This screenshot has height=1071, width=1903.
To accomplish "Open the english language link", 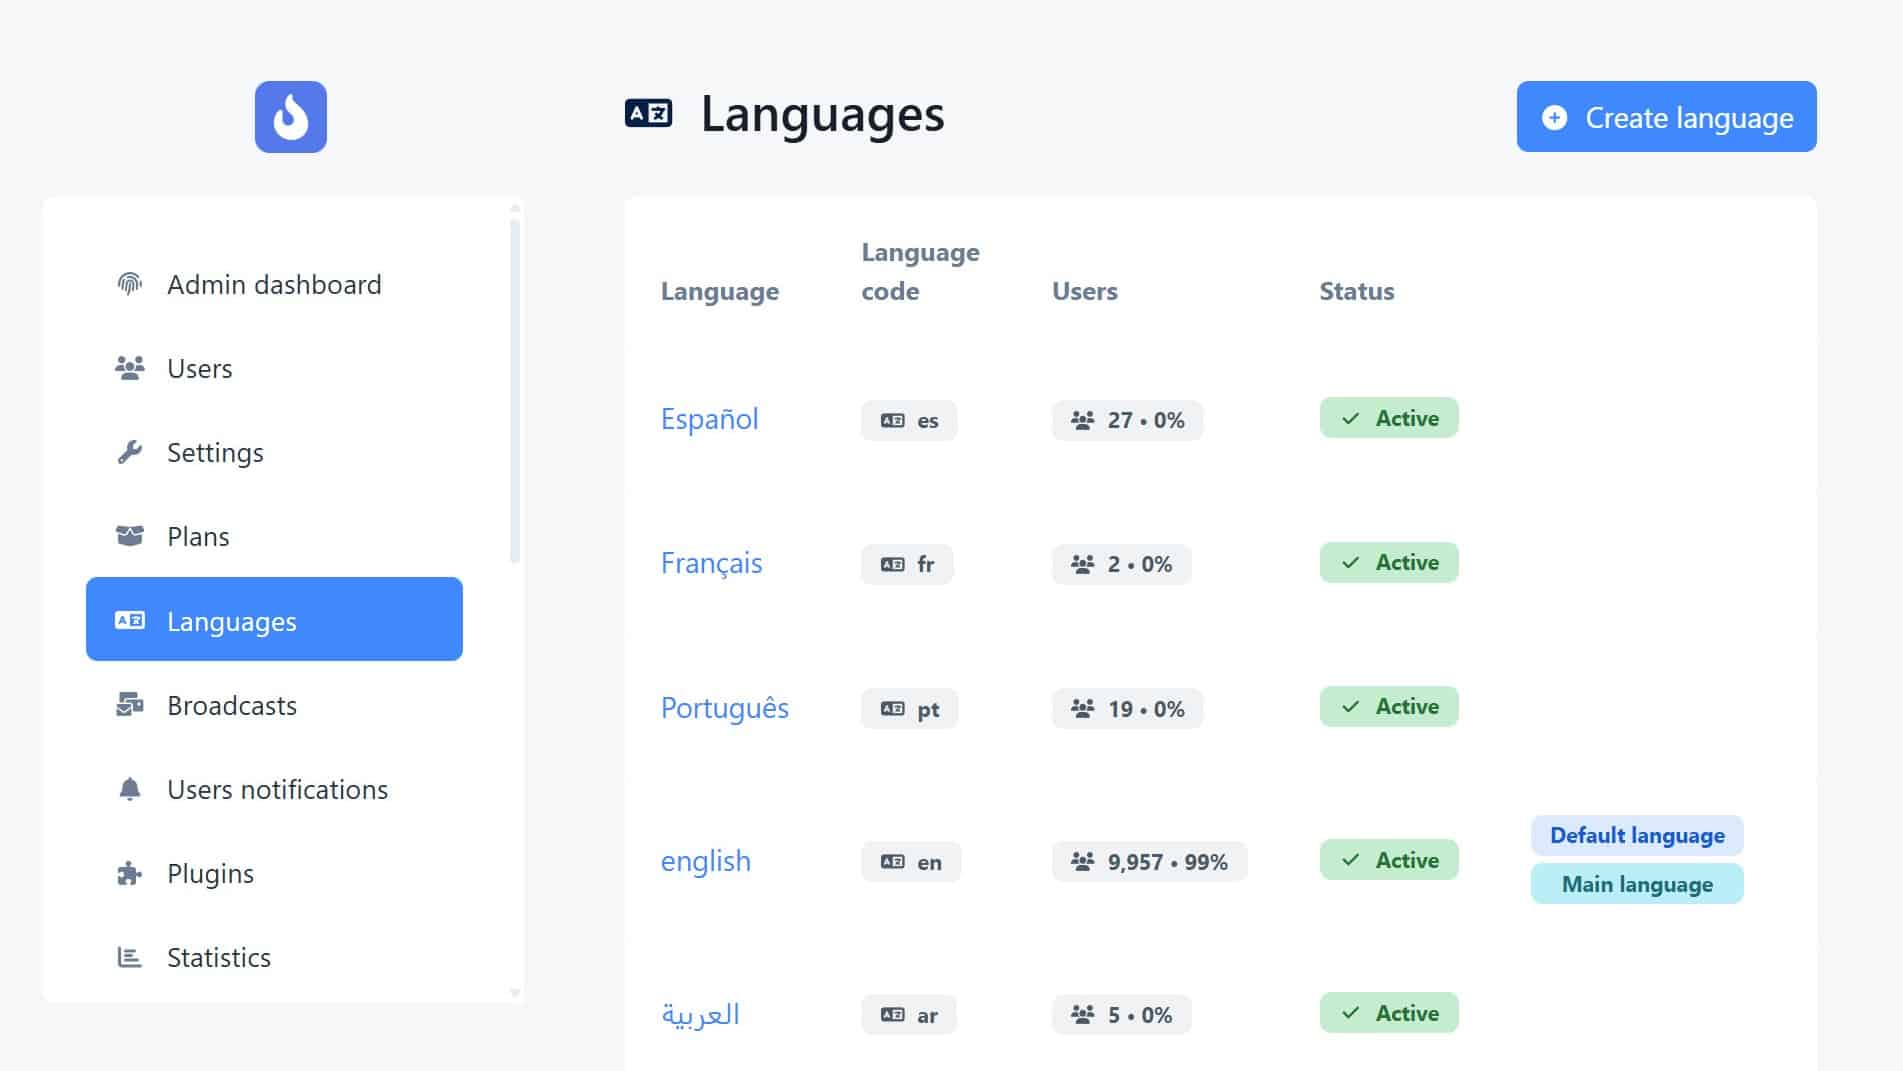I will [x=705, y=861].
